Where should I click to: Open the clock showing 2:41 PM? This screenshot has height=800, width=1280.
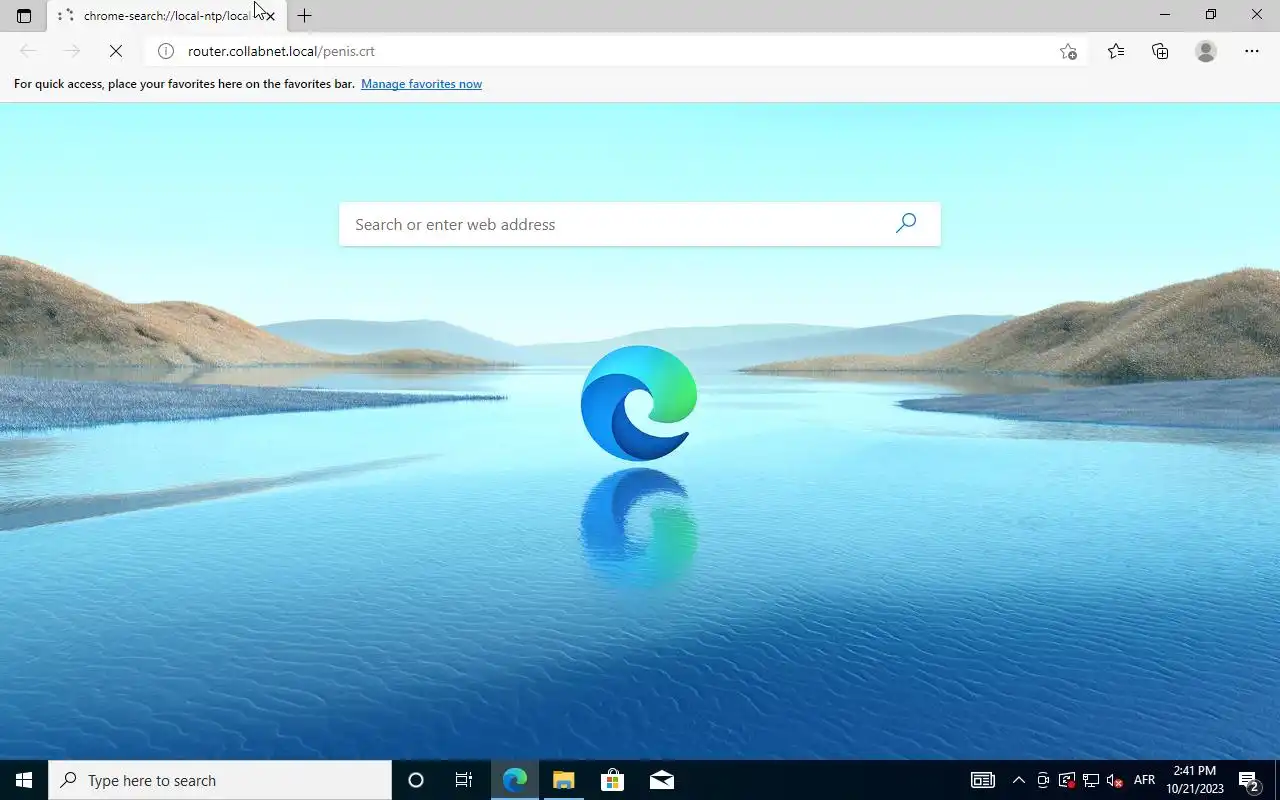point(1195,780)
